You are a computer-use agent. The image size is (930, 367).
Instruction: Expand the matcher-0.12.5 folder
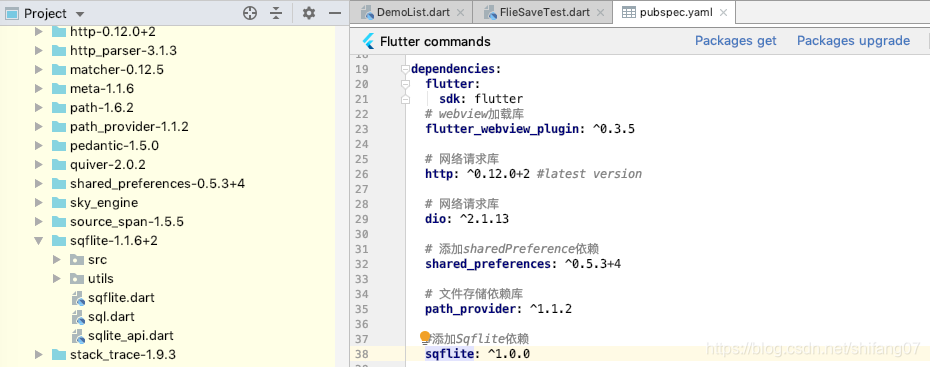39,69
